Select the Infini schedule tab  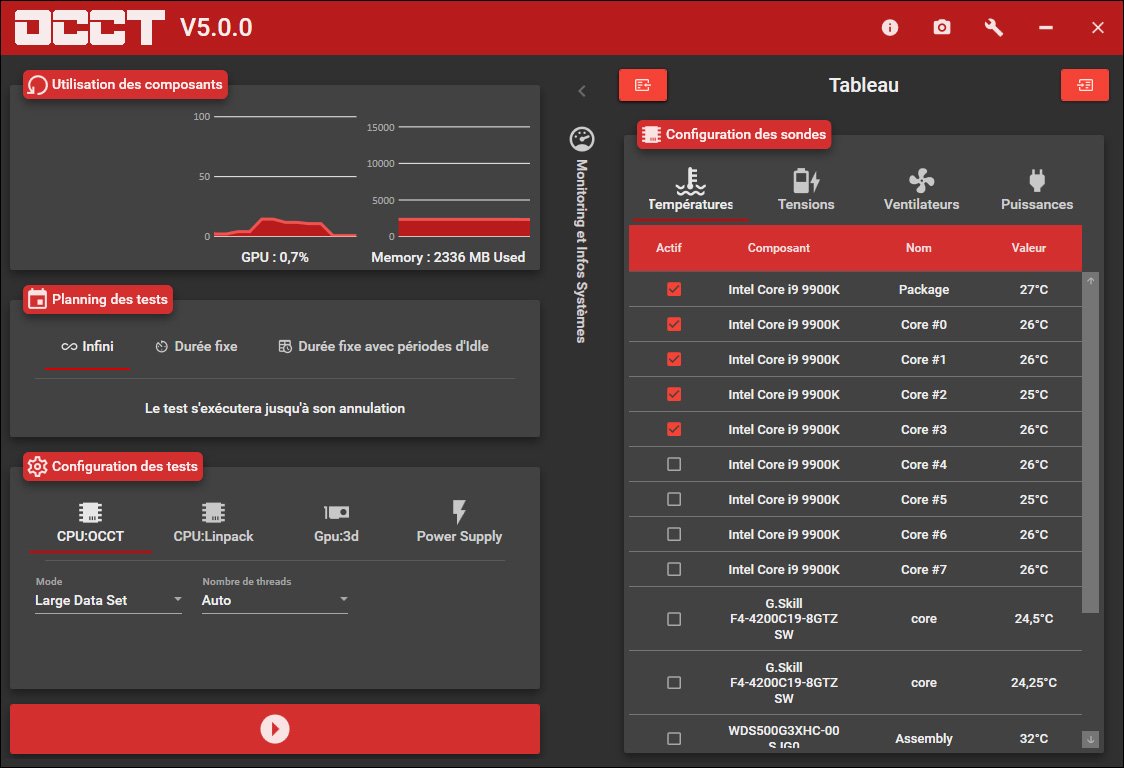coord(87,346)
